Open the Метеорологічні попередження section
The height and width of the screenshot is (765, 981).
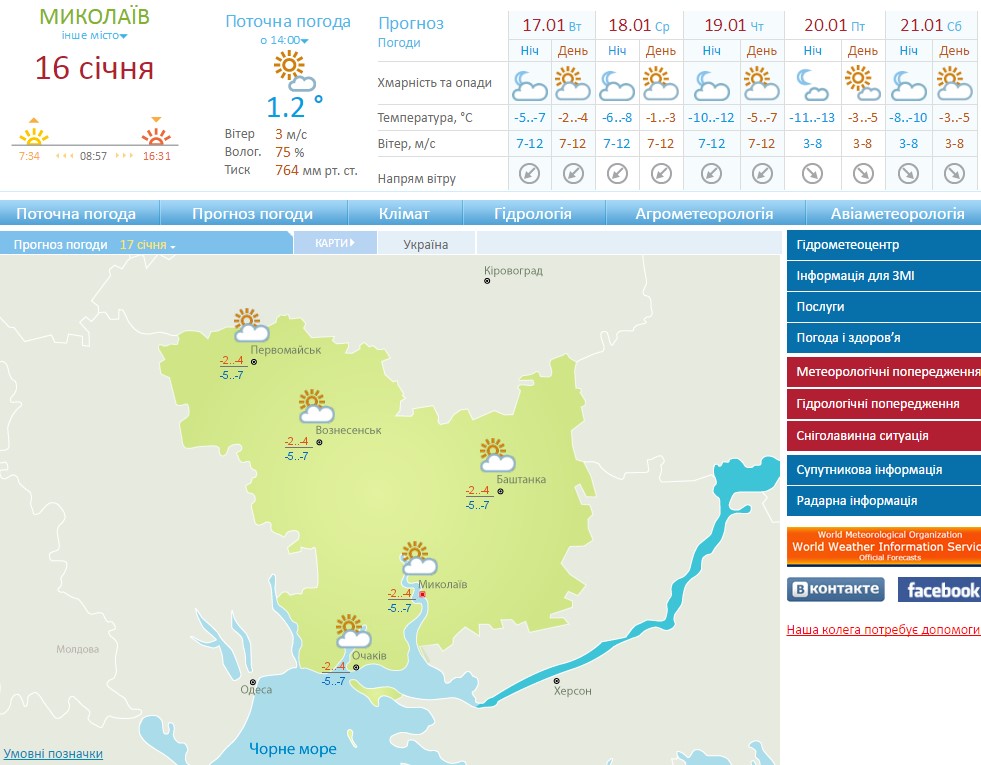click(884, 372)
